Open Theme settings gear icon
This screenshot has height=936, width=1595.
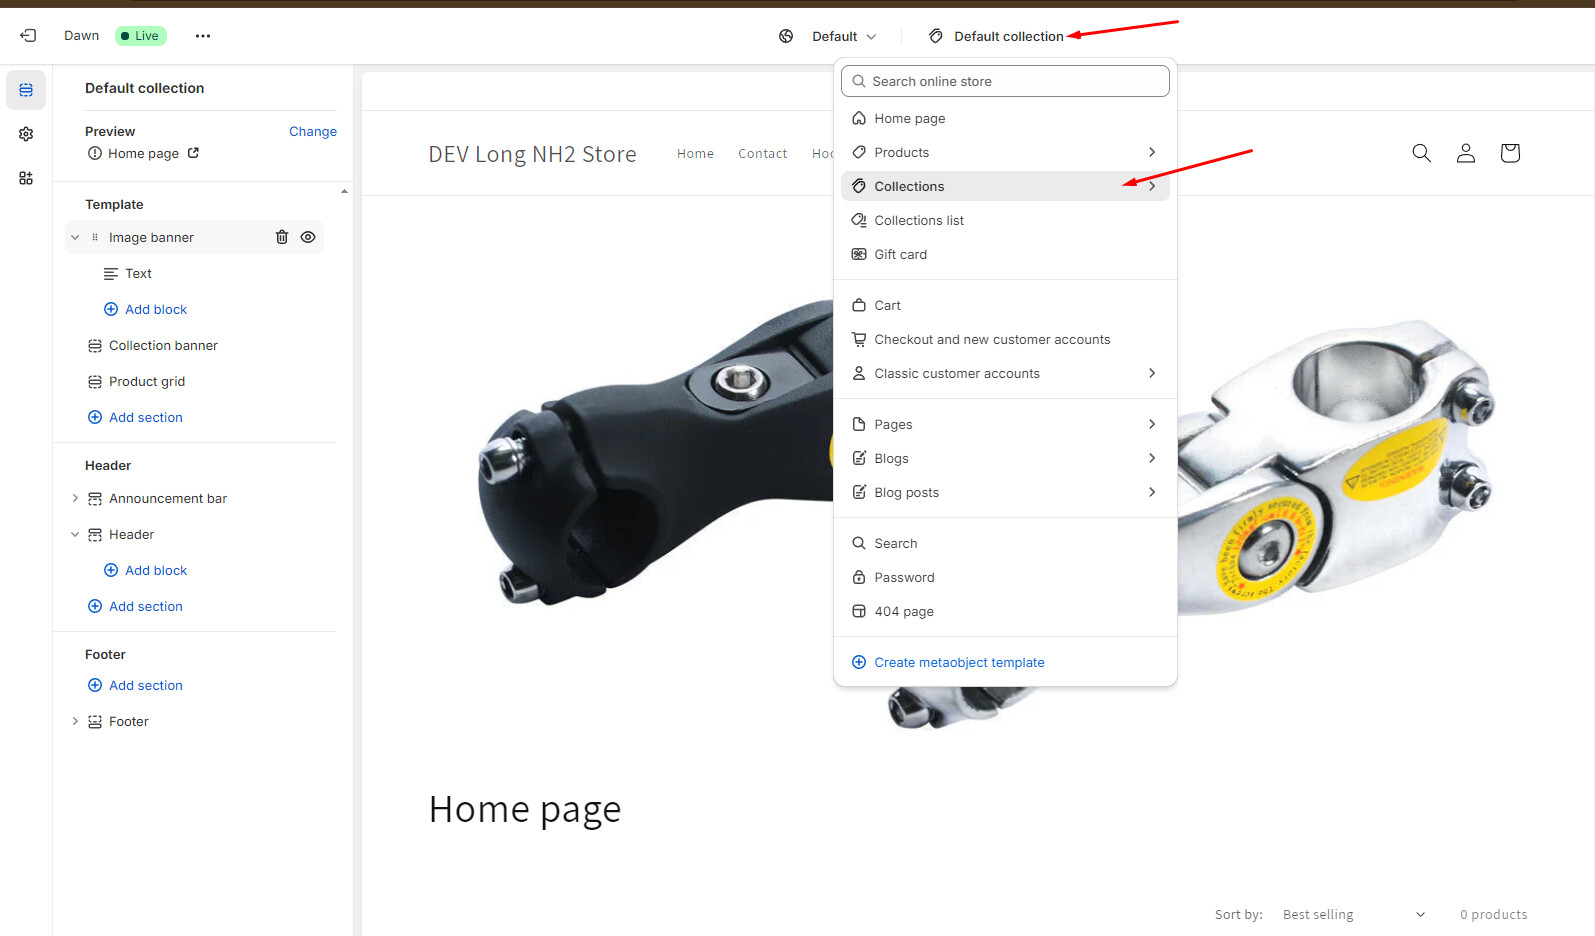26,134
